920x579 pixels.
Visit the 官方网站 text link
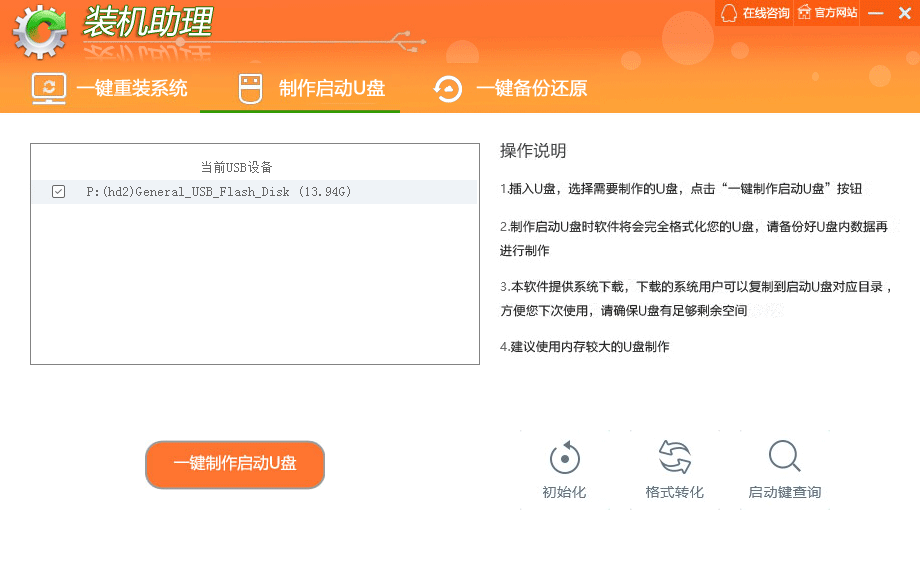coord(836,13)
